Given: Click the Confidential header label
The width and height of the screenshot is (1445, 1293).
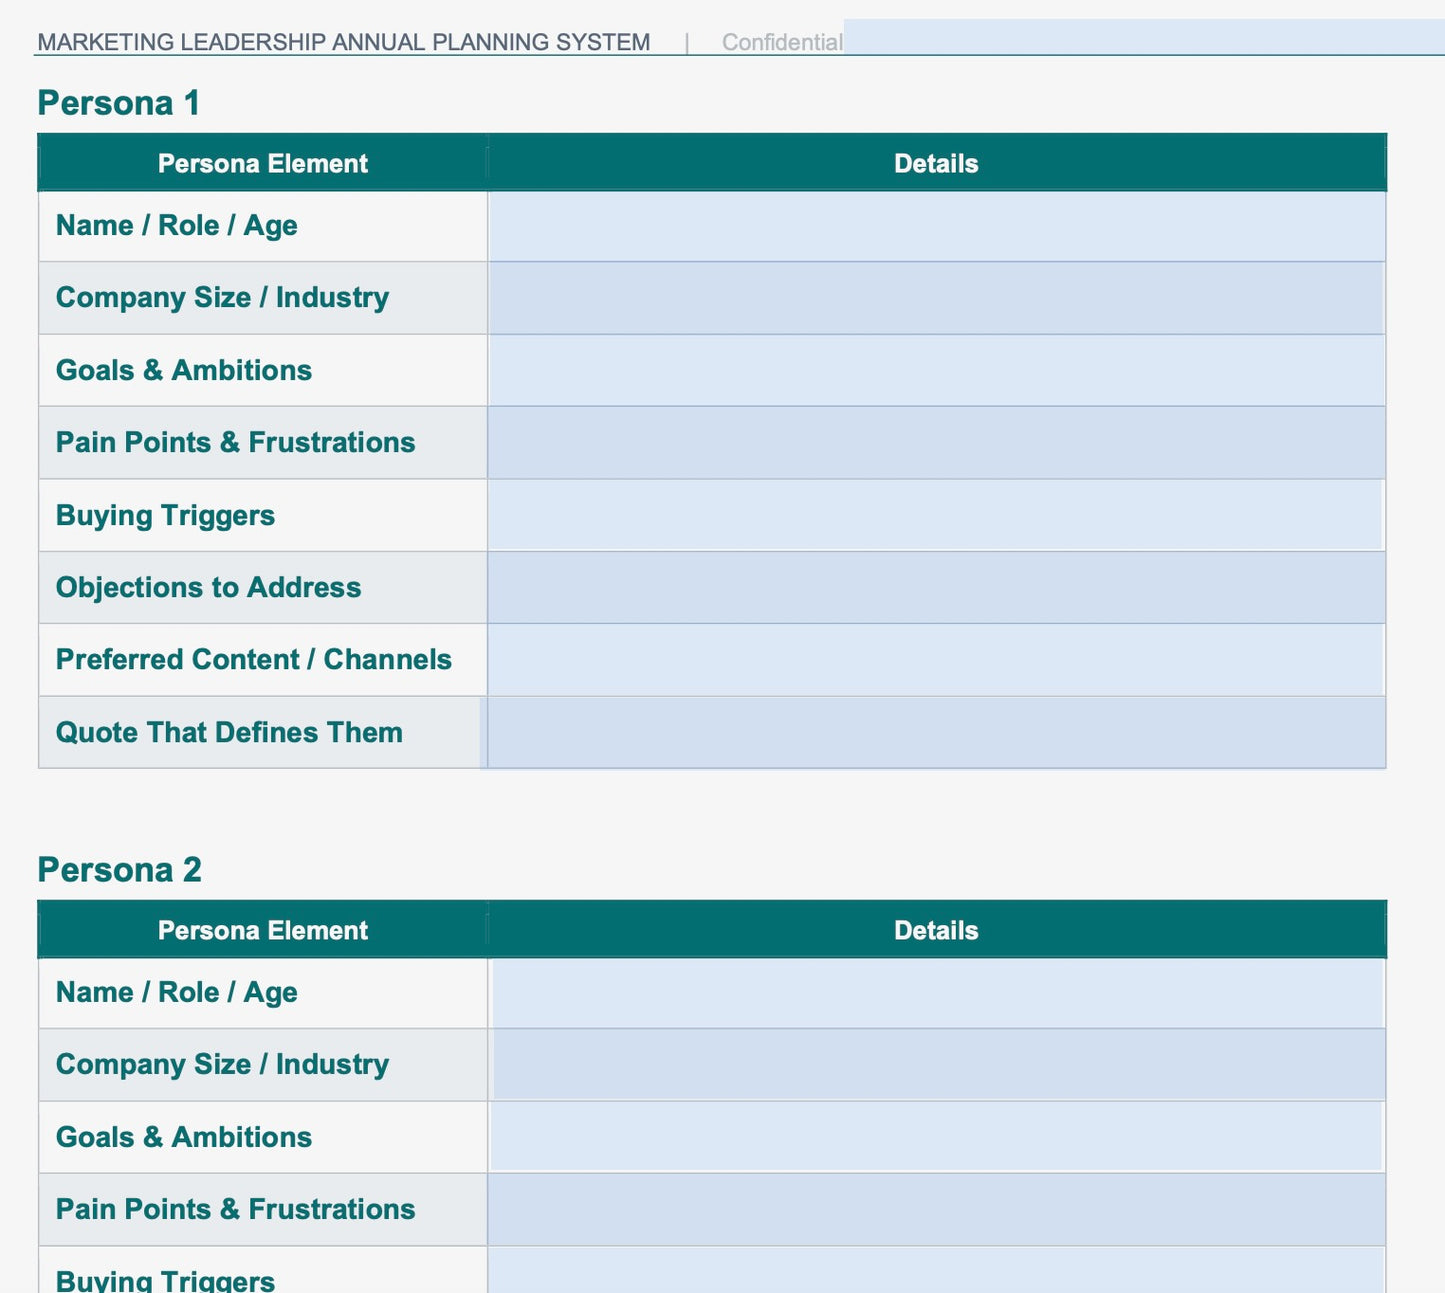Looking at the screenshot, I should click(x=782, y=42).
